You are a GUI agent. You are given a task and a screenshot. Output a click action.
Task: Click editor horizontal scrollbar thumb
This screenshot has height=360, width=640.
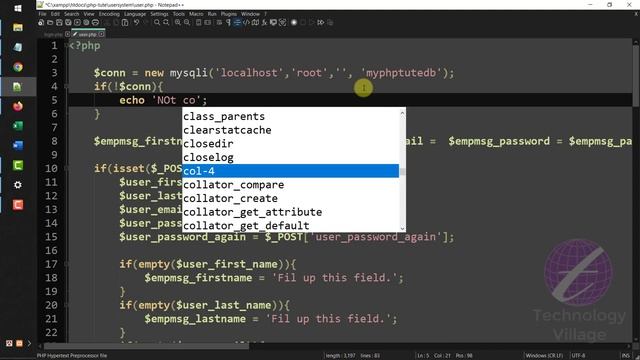146,346
